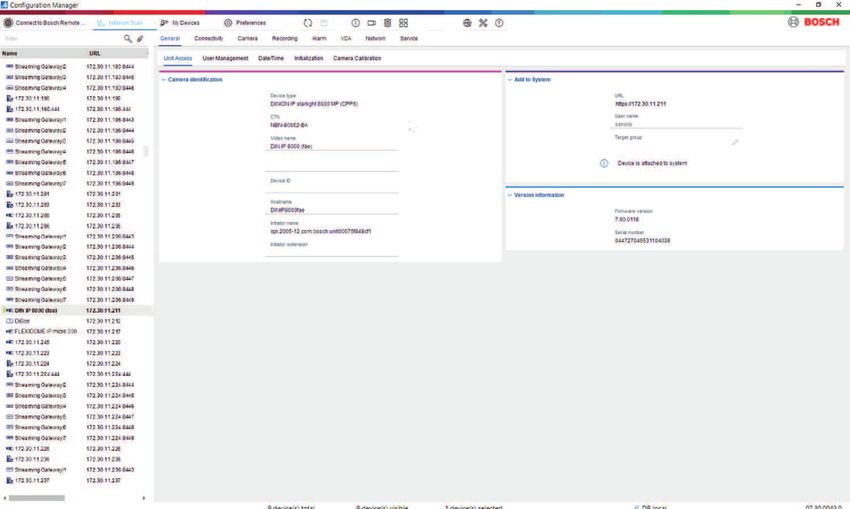
Task: Select the General tab
Action: pos(170,38)
